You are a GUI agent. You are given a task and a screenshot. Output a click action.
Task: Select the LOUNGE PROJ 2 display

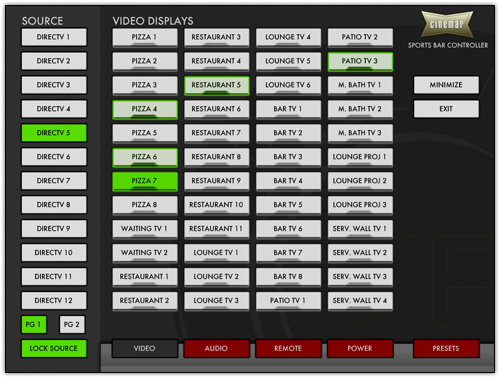[x=360, y=181]
